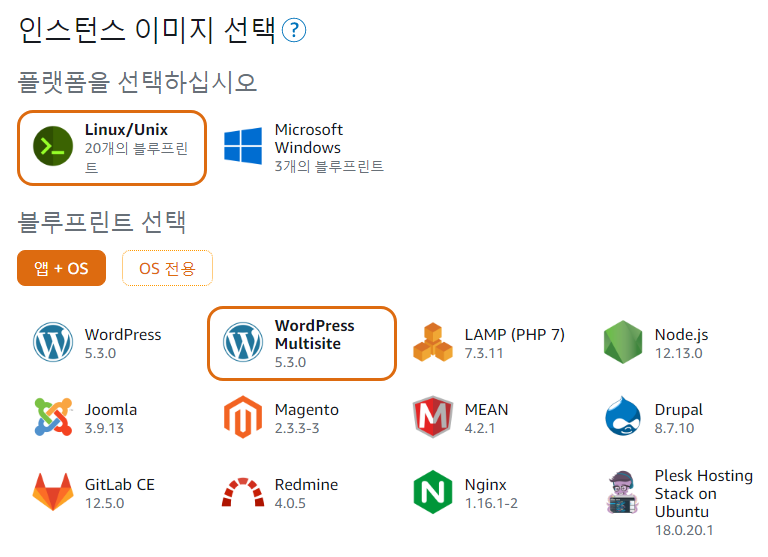Pick the MEAN shield icon
This screenshot has width=768, height=557.
coord(433,417)
